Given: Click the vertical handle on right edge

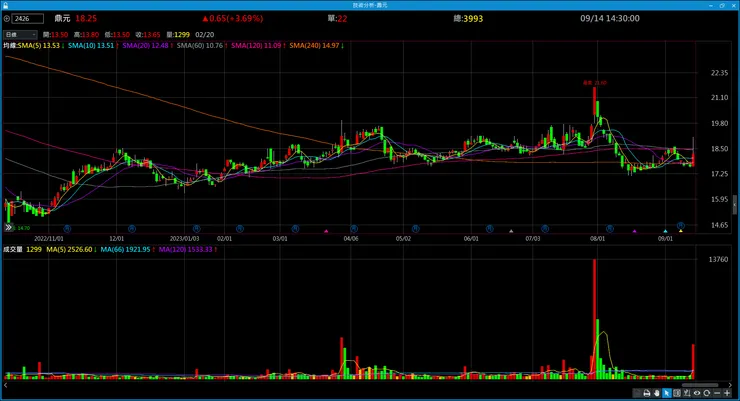Looking at the screenshot, I should [735, 205].
